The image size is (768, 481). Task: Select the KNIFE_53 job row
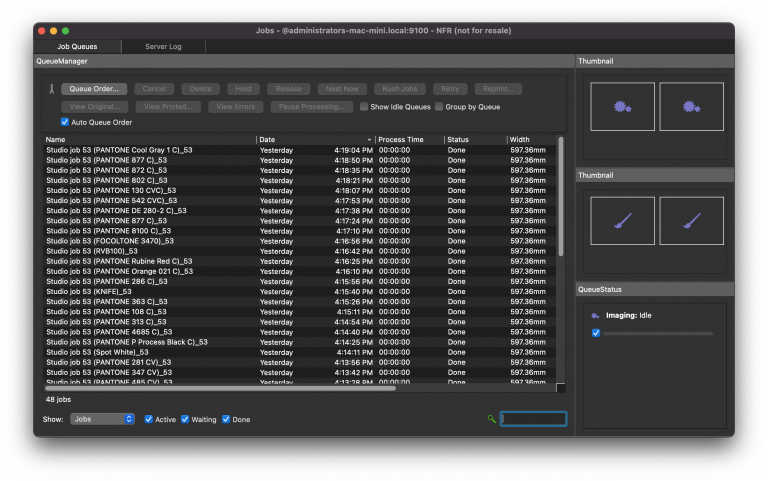point(300,292)
